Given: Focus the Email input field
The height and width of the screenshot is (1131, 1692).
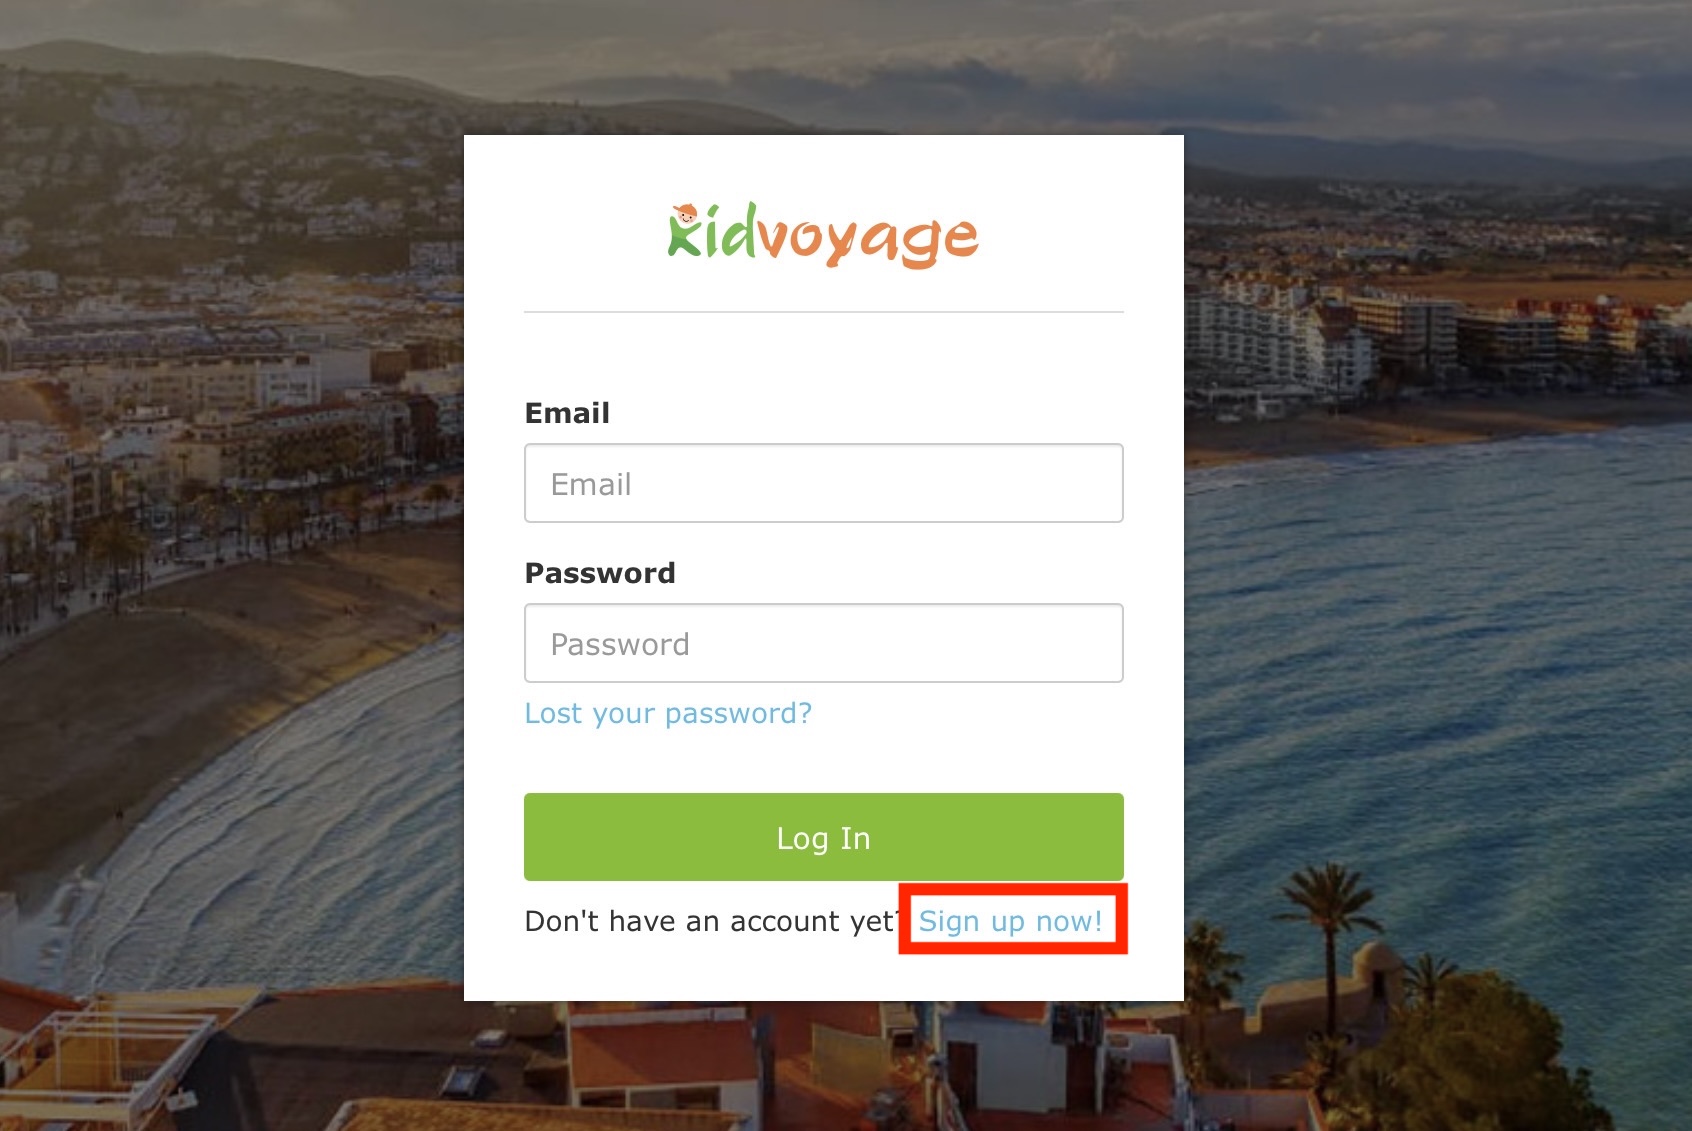Looking at the screenshot, I should coord(823,483).
